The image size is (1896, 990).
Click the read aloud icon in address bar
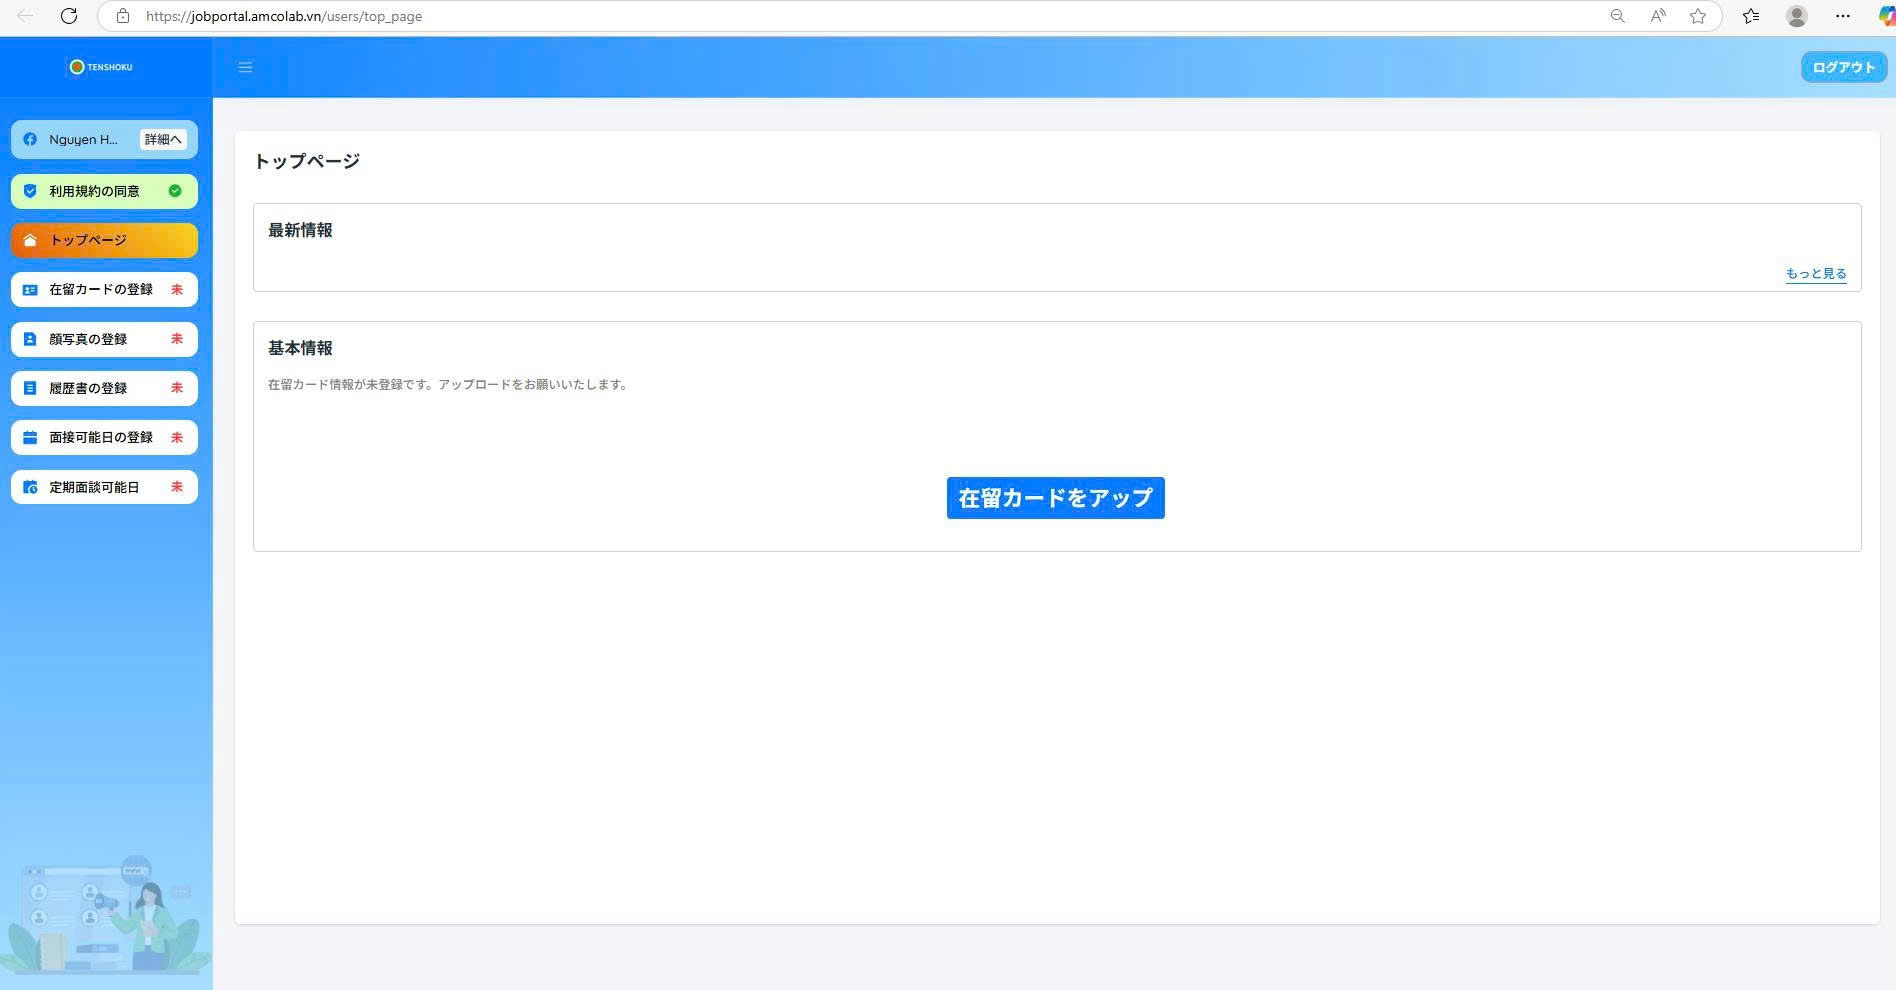[1658, 16]
